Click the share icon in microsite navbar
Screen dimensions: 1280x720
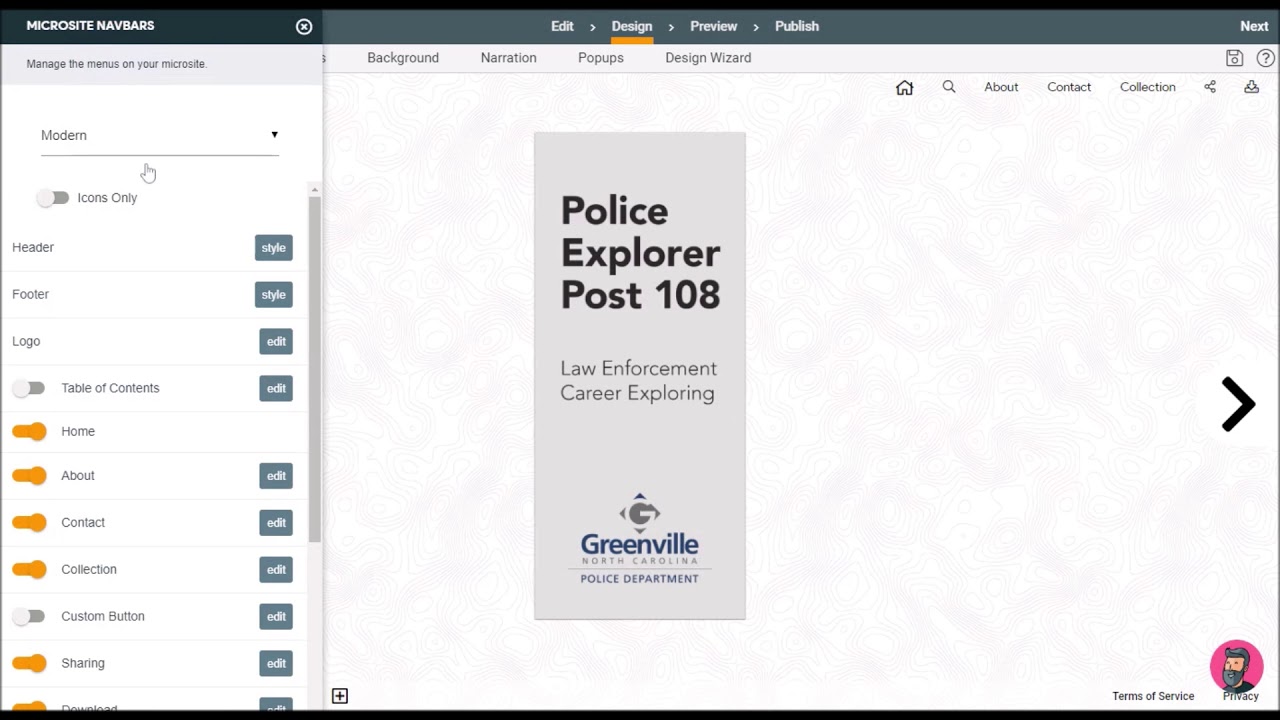pos(1210,87)
